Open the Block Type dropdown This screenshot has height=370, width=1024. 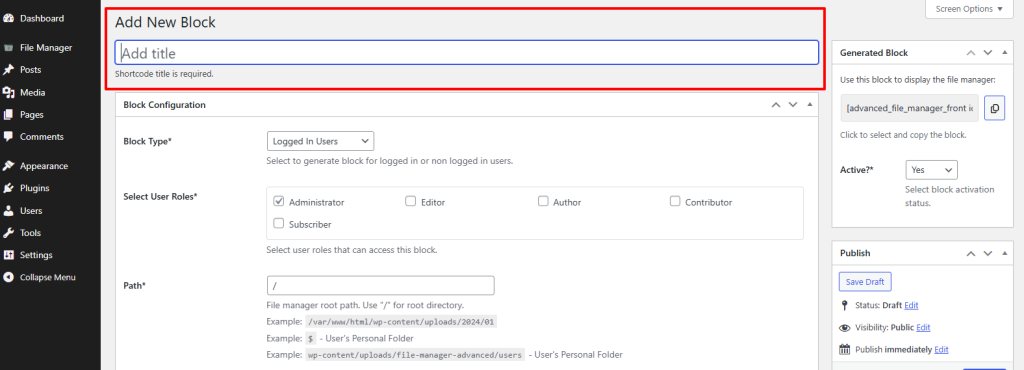click(321, 141)
